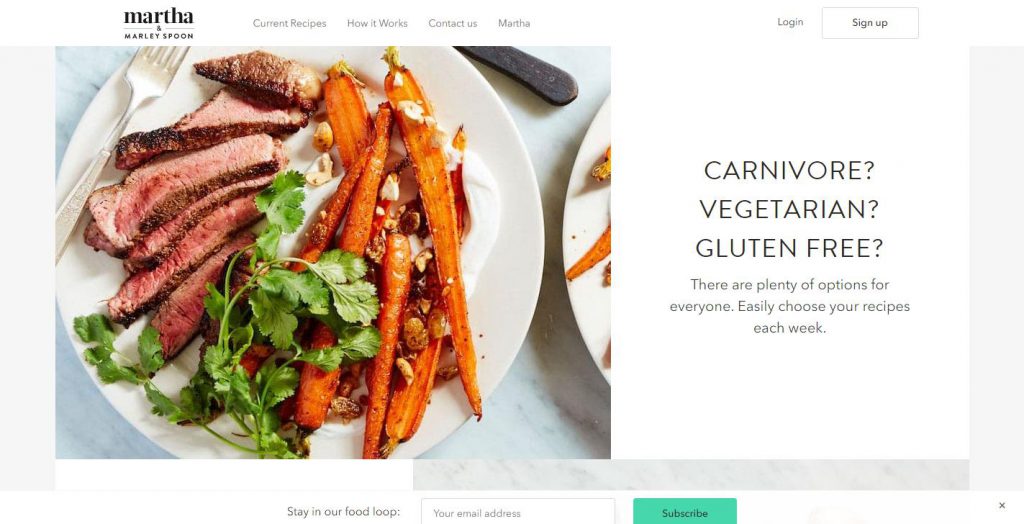Image resolution: width=1024 pixels, height=524 pixels.
Task: Close the newsletter bar with the X
Action: [1002, 505]
